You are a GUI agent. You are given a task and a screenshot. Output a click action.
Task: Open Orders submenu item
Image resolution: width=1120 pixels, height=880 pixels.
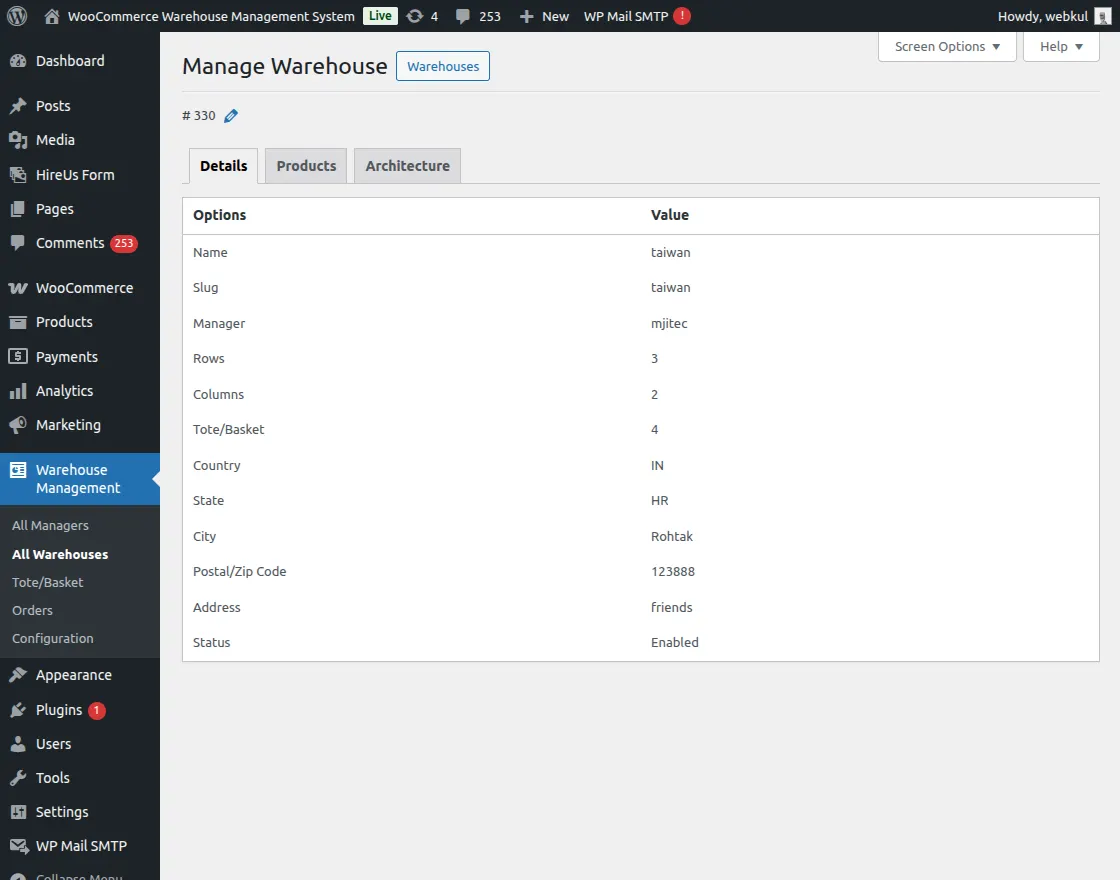pos(32,611)
